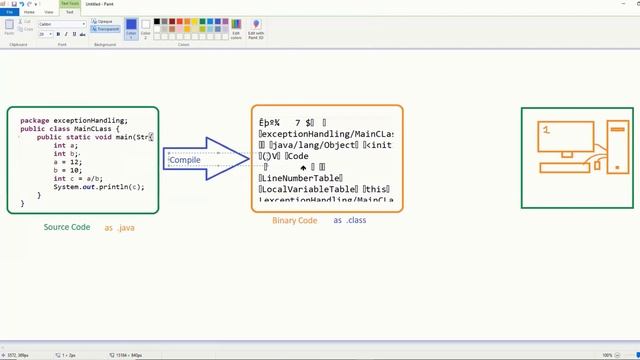Toggle Italic text formatting
The width and height of the screenshot is (640, 360).
pyautogui.click(x=66, y=34)
